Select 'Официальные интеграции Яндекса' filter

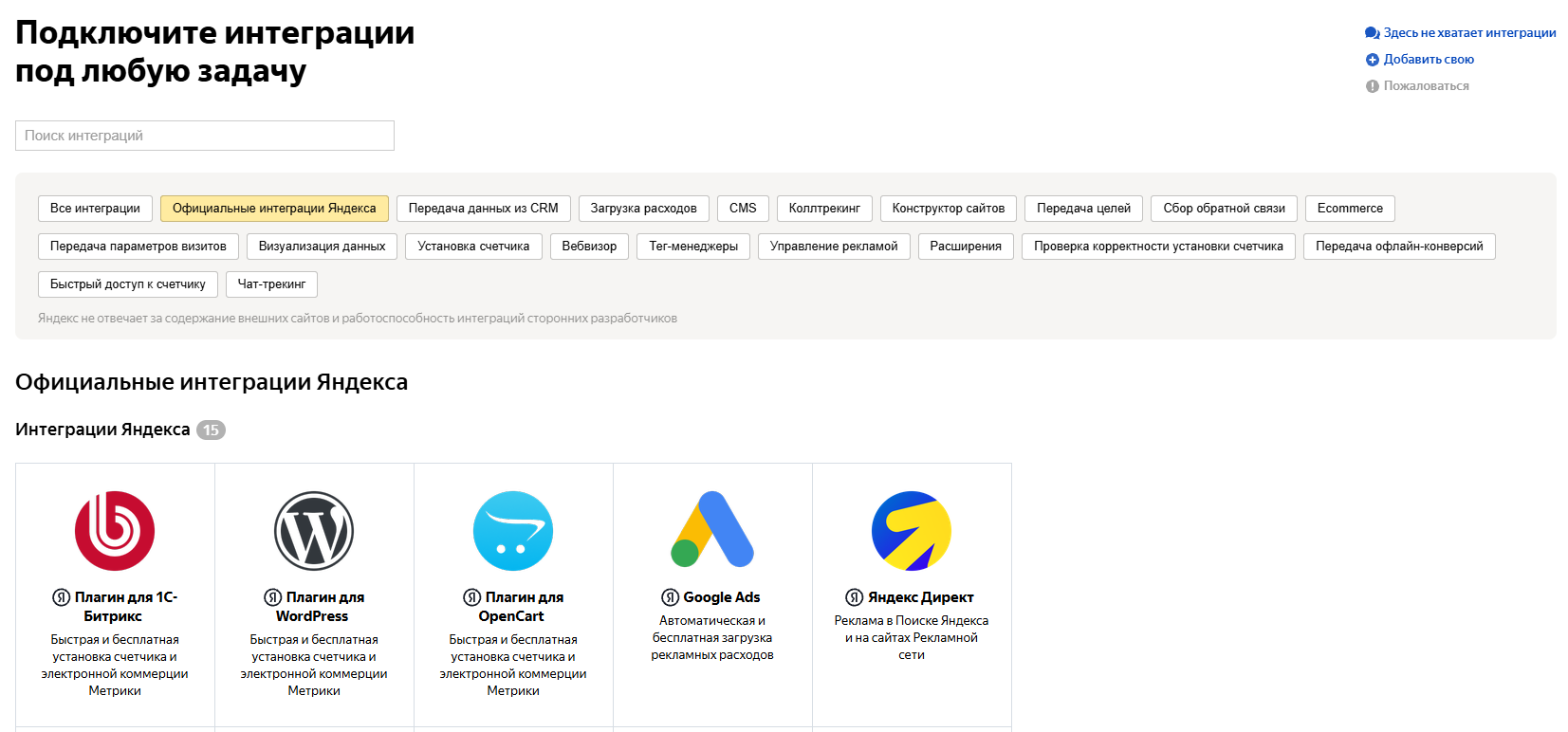pyautogui.click(x=274, y=208)
